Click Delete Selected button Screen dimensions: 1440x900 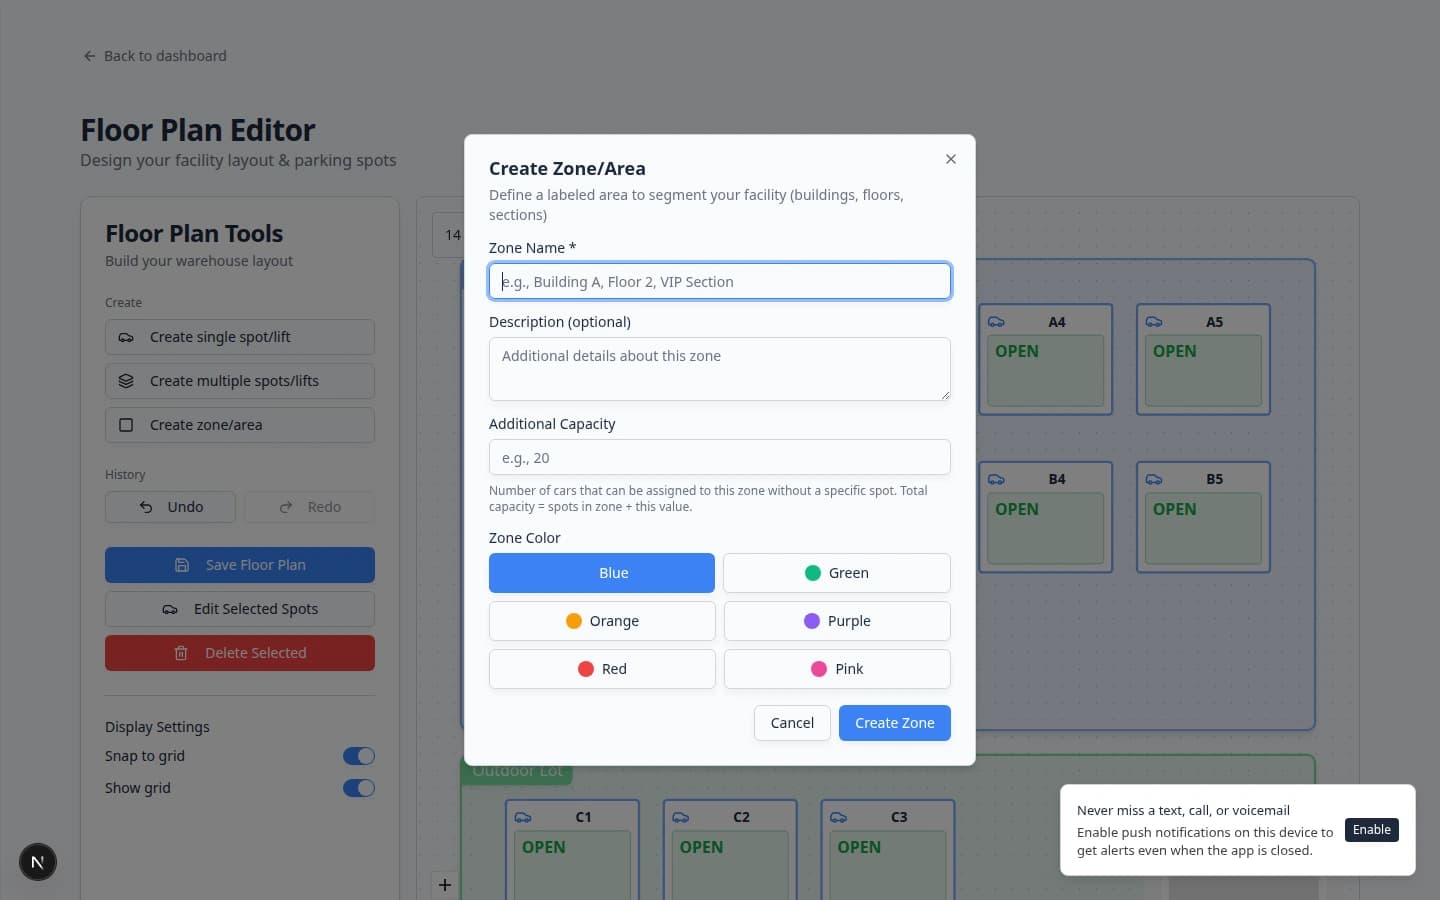(240, 653)
